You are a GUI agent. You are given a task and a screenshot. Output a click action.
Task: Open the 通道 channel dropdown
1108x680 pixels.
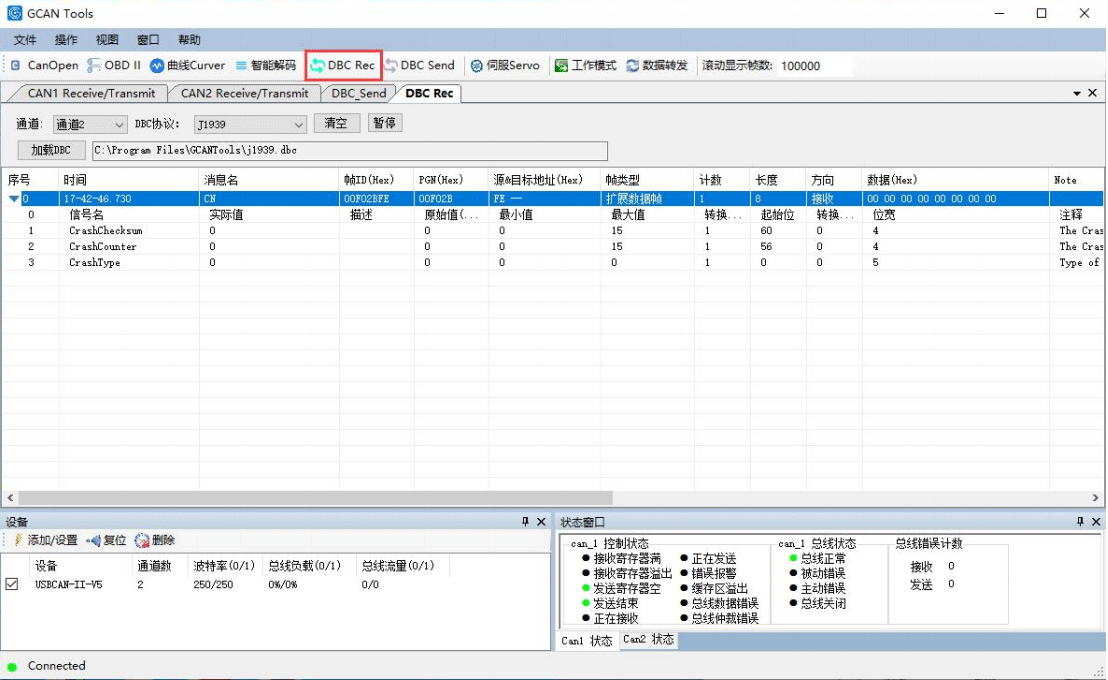tap(89, 125)
